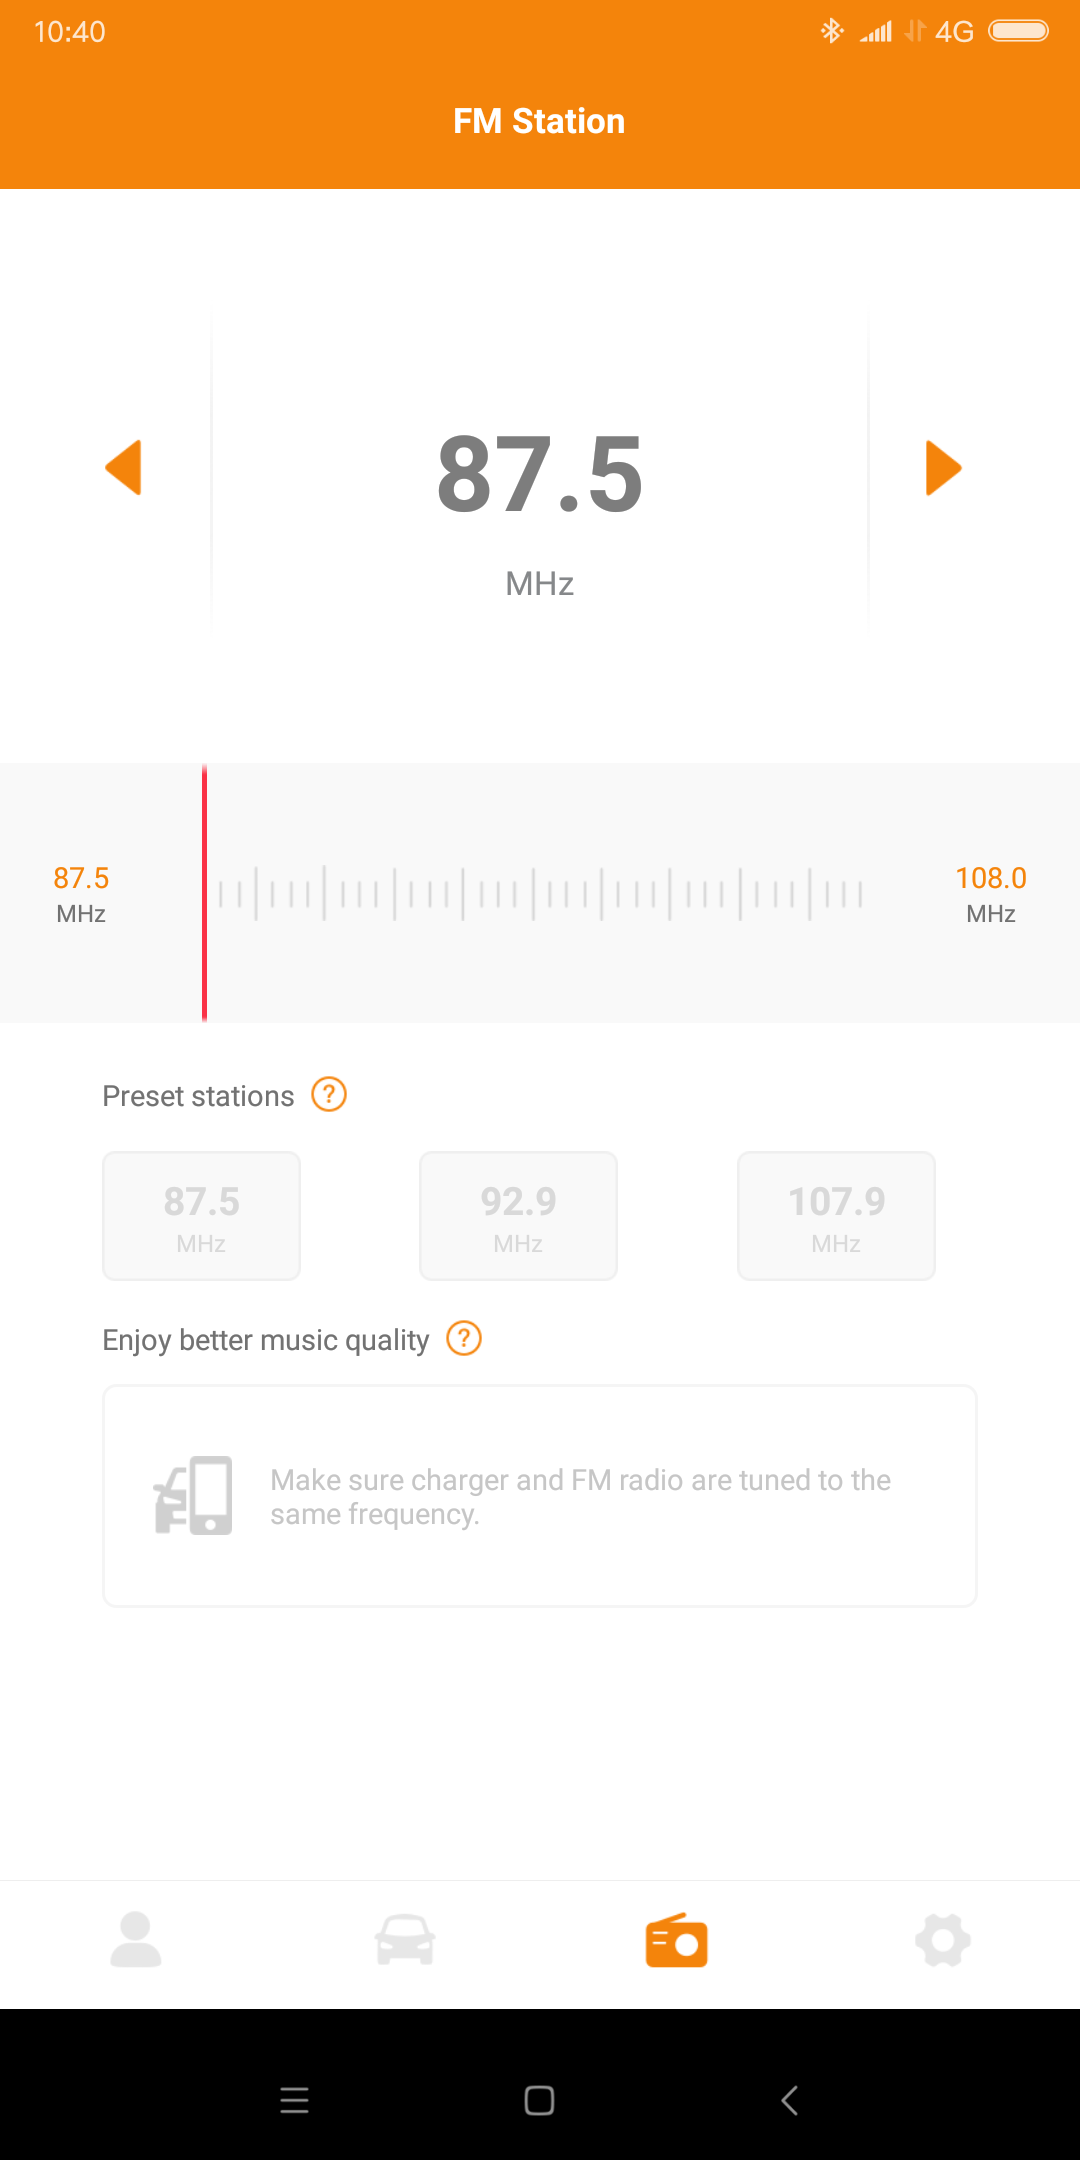Image resolution: width=1080 pixels, height=2160 pixels.
Task: Select the 107.9 MHz preset station
Action: pyautogui.click(x=836, y=1216)
